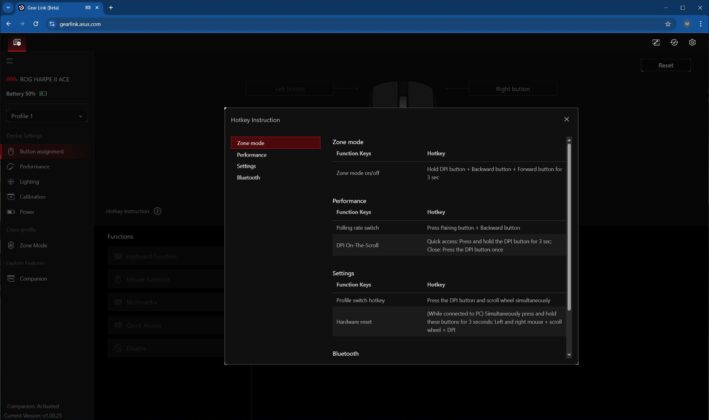Open Button assignment in the sidebar
709x420 pixels.
pos(45,151)
